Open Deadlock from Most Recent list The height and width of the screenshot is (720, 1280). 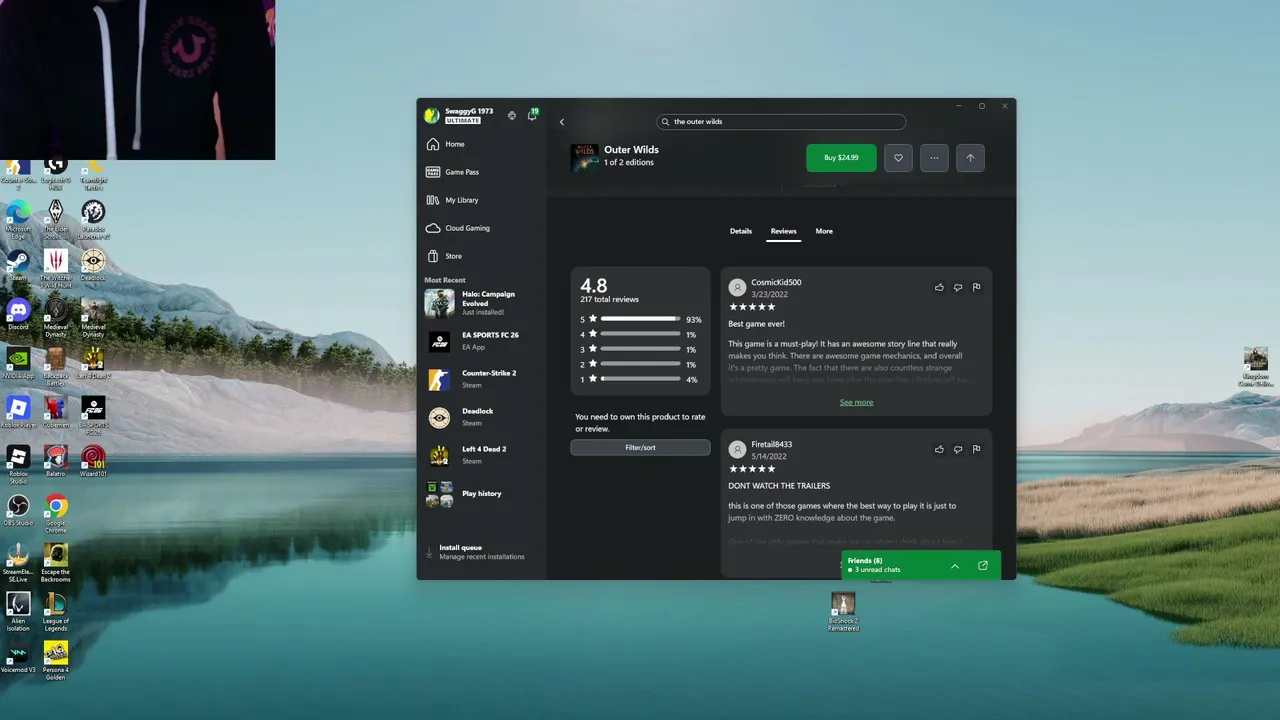[482, 417]
